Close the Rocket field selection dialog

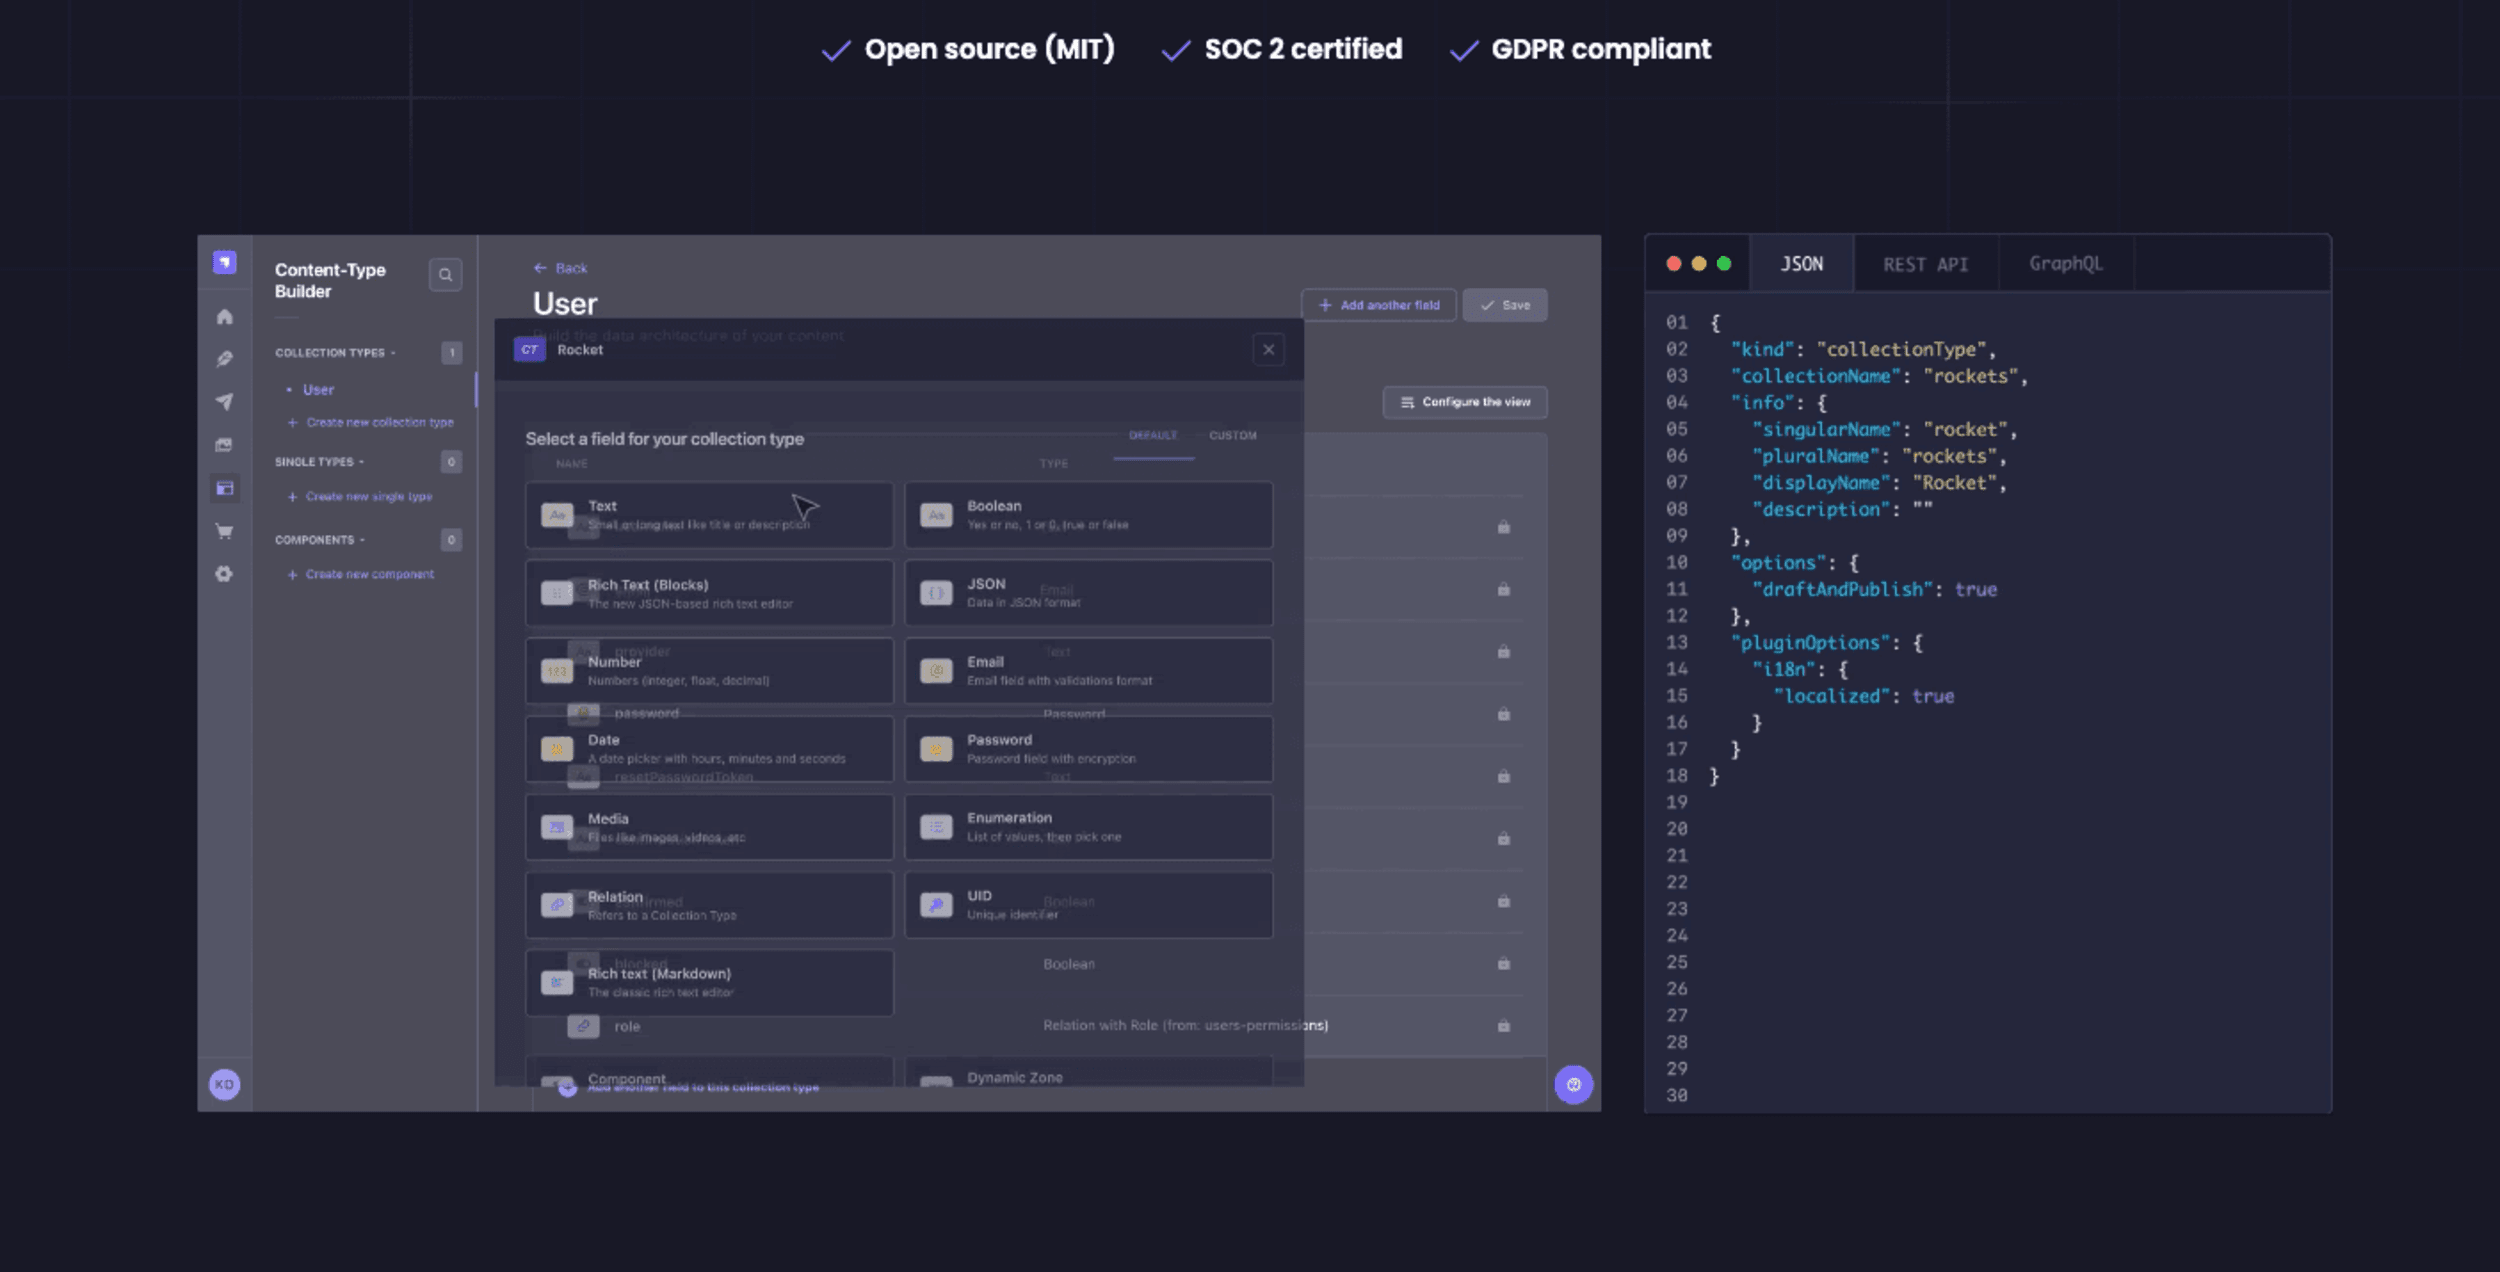[1268, 350]
